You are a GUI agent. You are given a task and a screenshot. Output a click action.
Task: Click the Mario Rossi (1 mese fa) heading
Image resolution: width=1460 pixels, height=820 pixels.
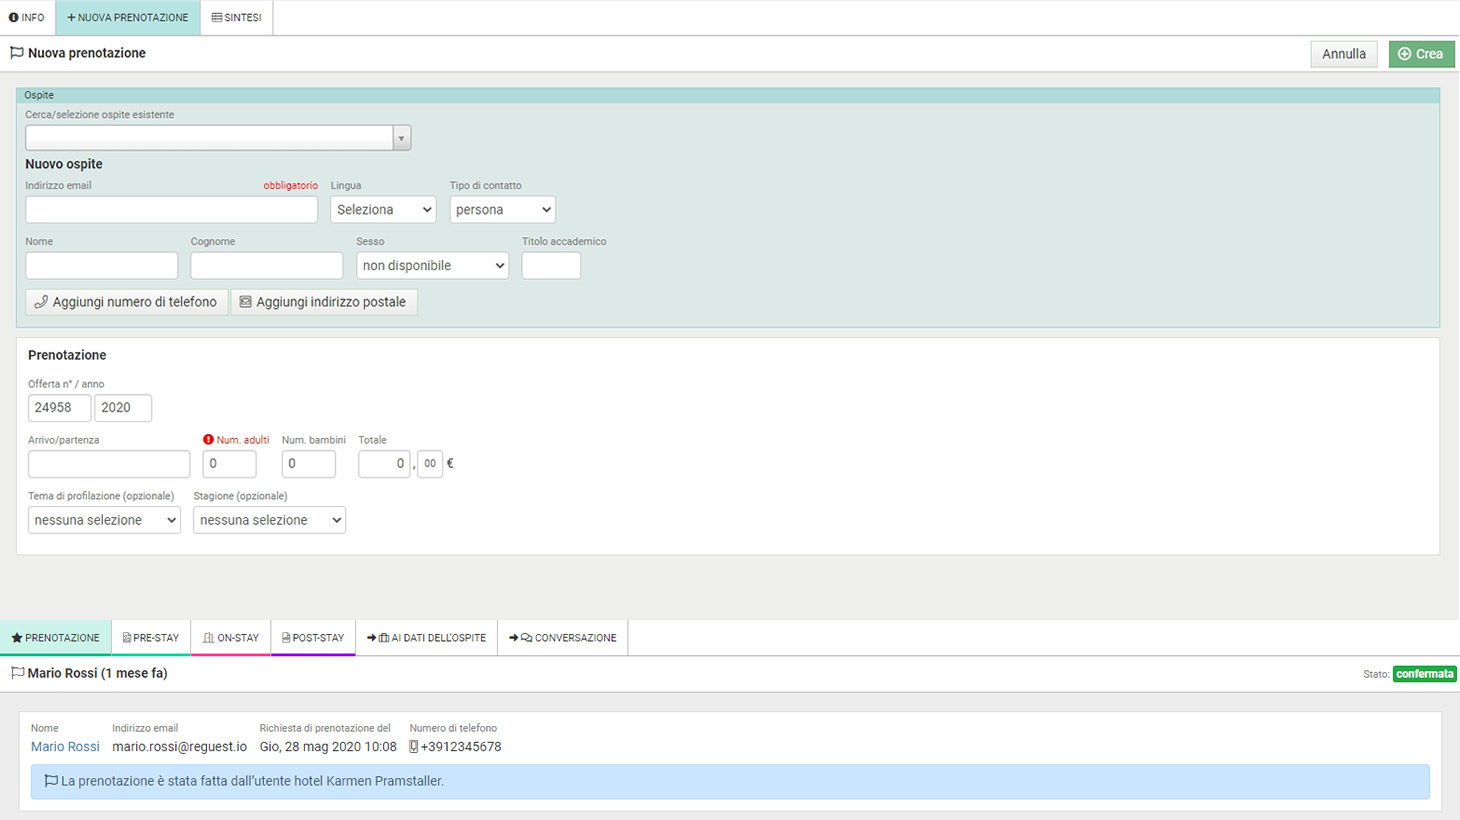pos(97,673)
